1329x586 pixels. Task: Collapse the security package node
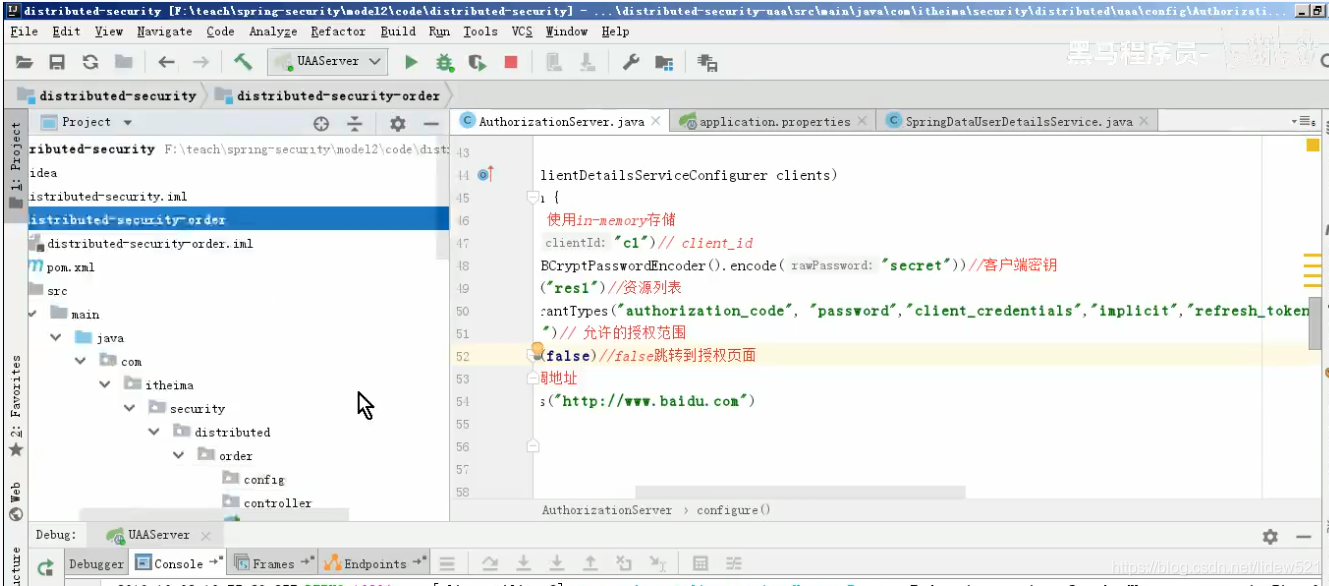coord(129,408)
